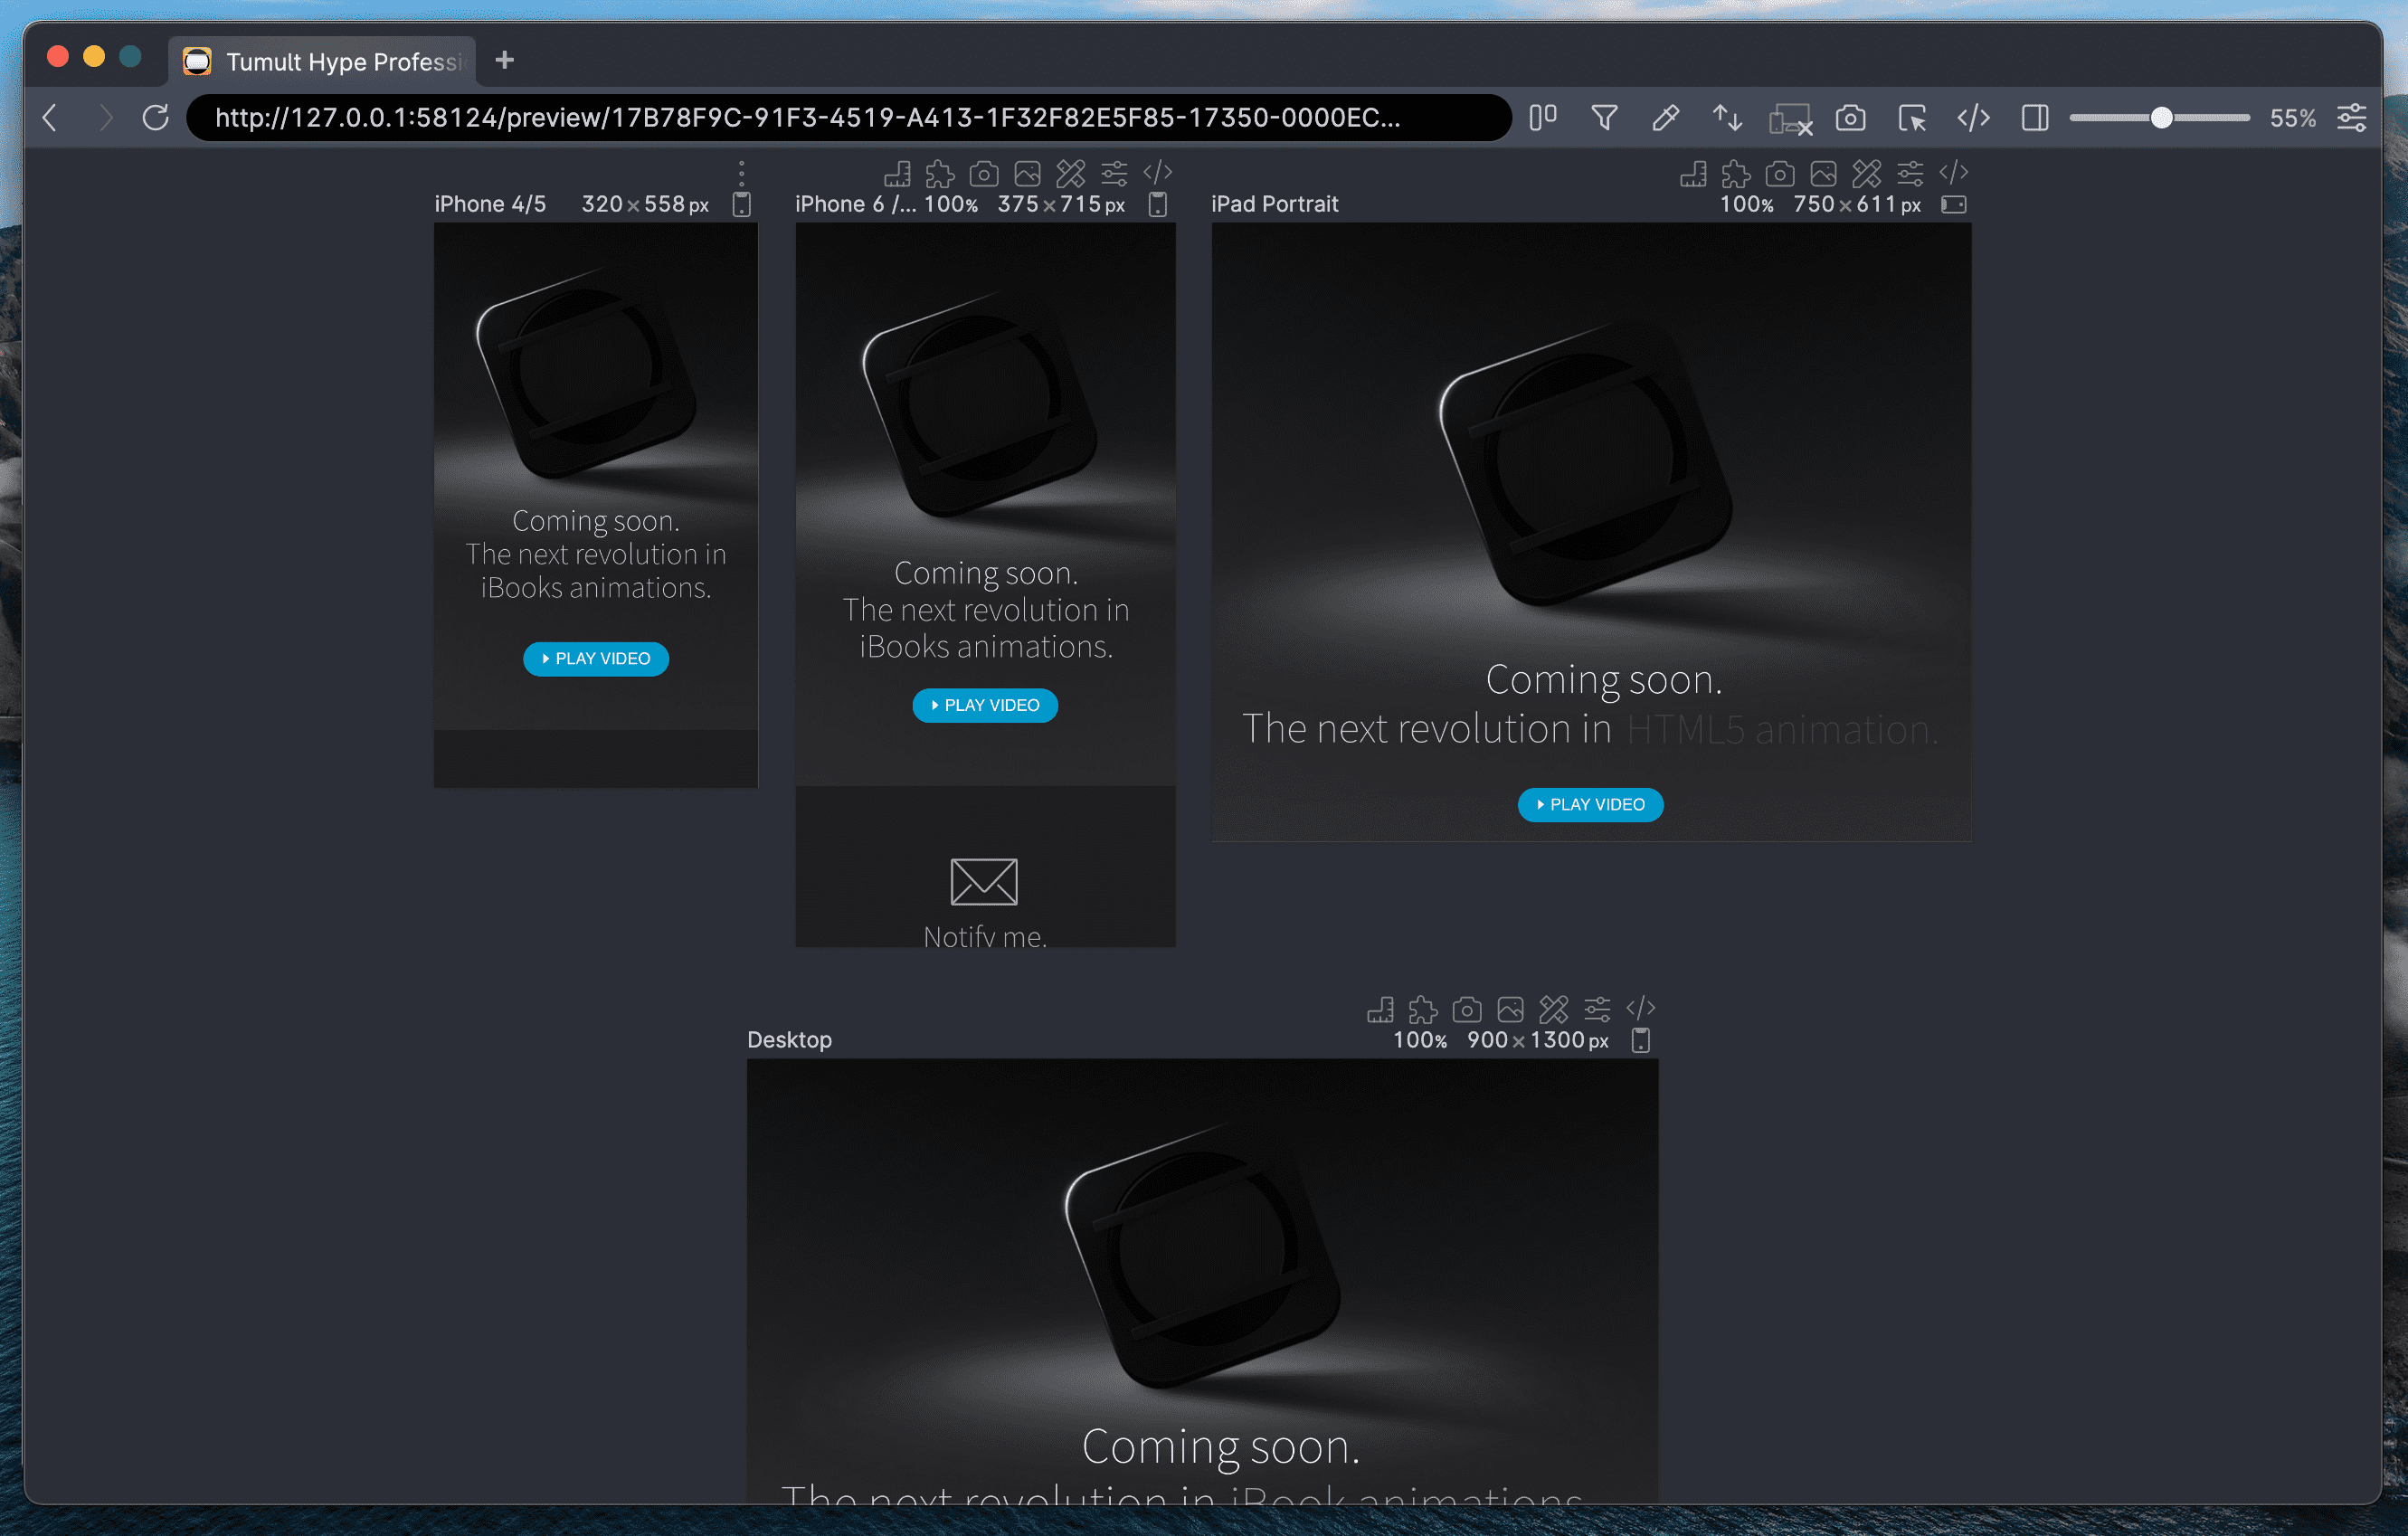Click the devices with X icon
Viewport: 2408px width, 1536px height.
(x=1790, y=119)
